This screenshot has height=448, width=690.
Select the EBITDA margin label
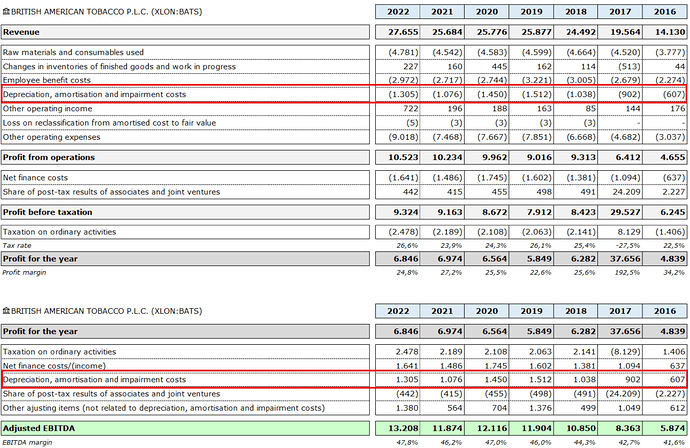[27, 442]
